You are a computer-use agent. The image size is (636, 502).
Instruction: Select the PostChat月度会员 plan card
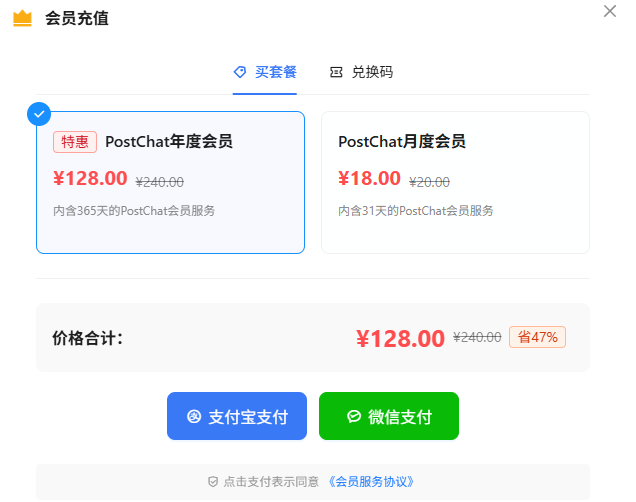pos(455,182)
